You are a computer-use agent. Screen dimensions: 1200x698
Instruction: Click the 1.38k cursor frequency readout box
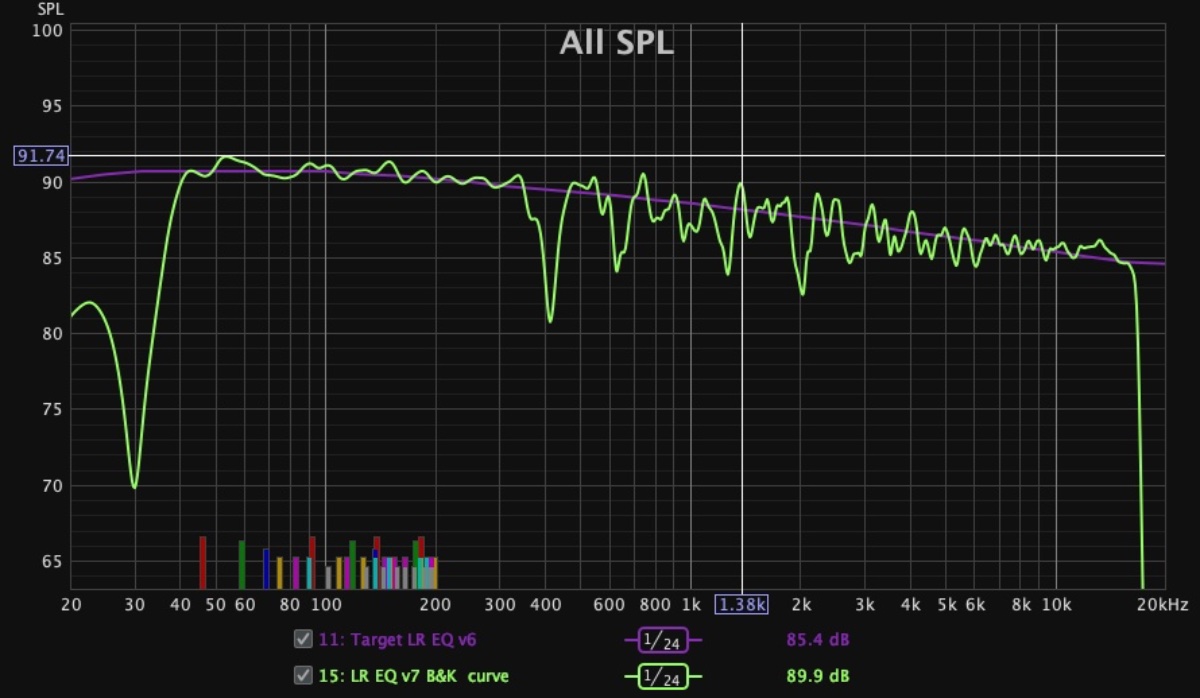click(741, 604)
